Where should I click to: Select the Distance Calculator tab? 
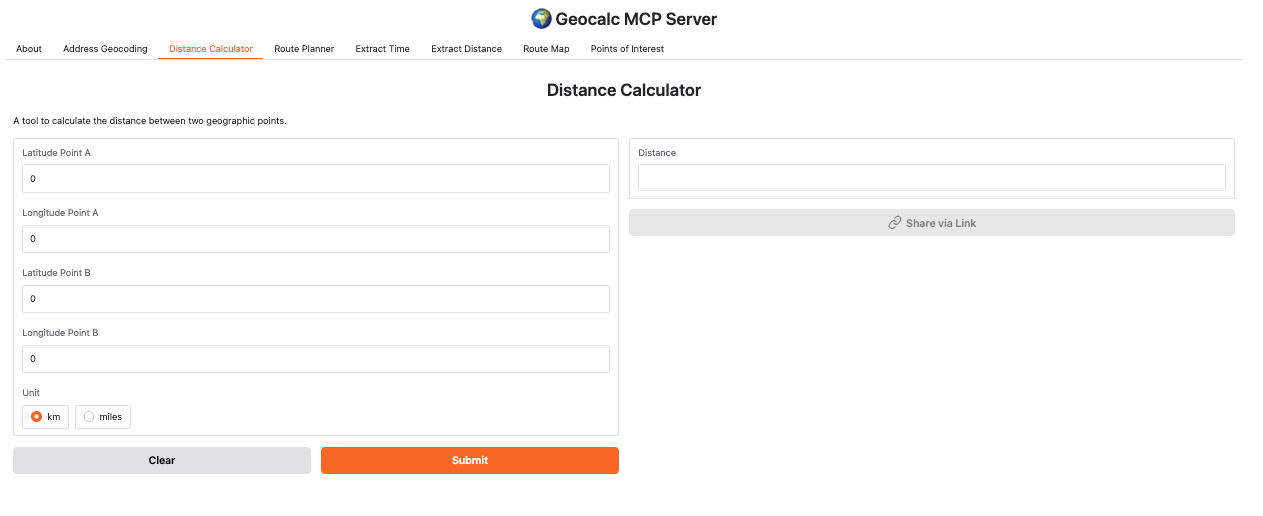(x=210, y=49)
